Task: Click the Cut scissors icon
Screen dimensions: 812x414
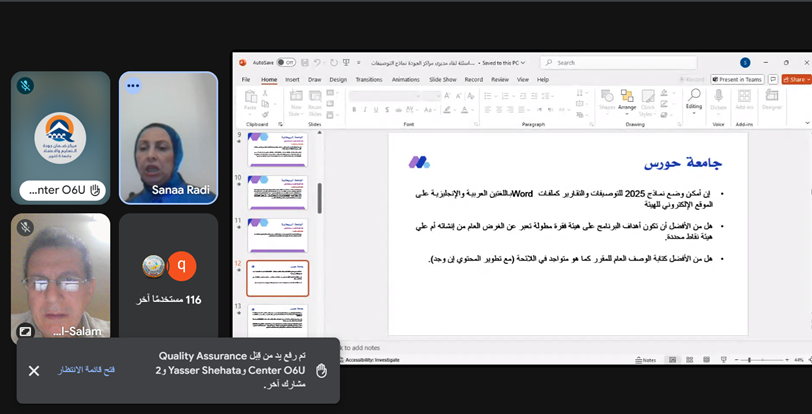Action: pyautogui.click(x=265, y=93)
